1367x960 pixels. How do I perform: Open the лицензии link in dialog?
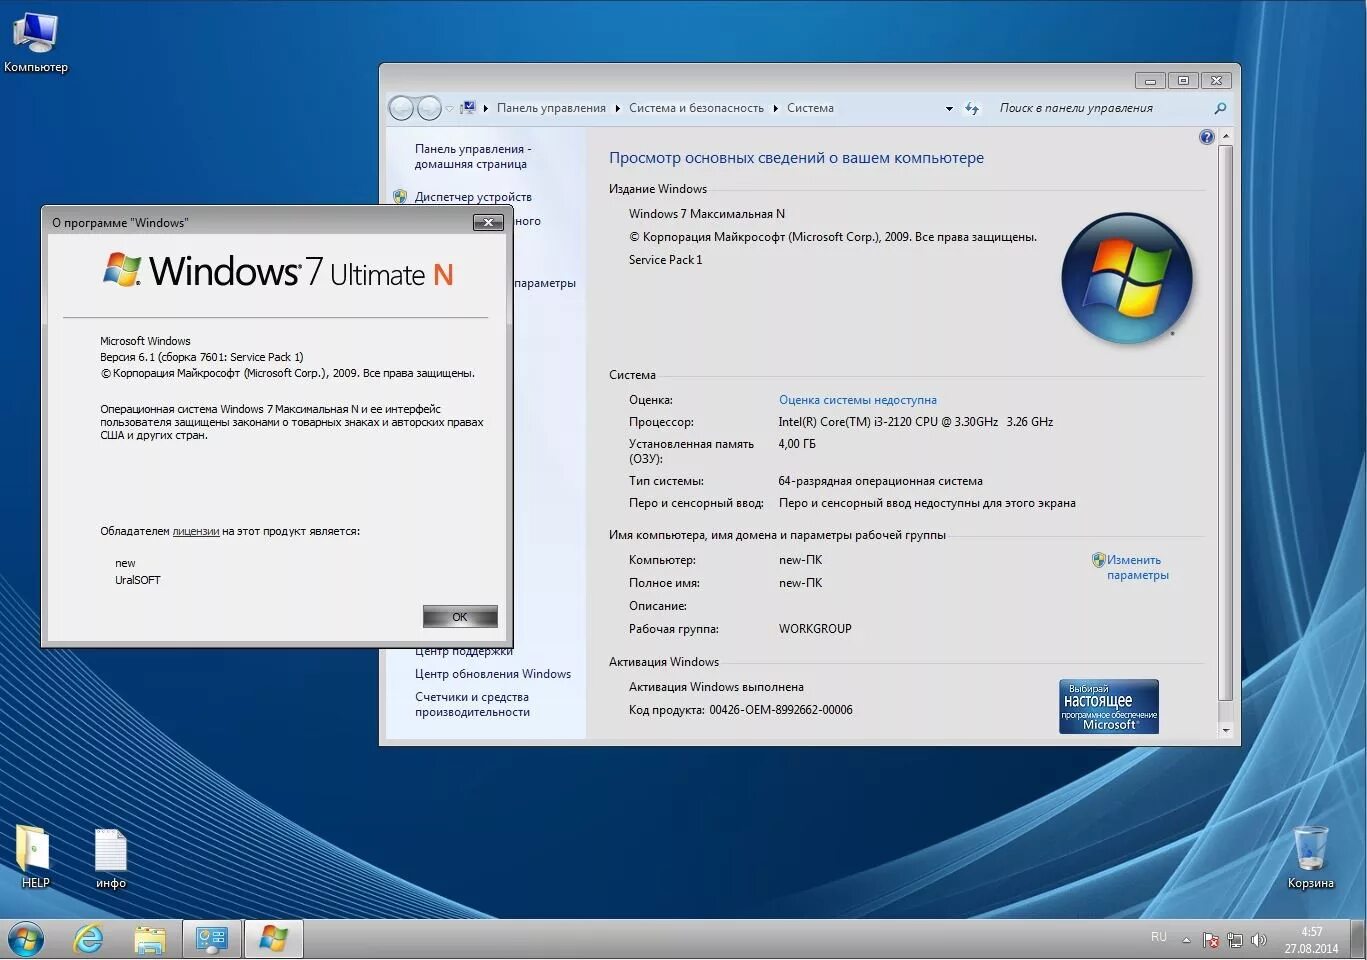click(x=196, y=531)
